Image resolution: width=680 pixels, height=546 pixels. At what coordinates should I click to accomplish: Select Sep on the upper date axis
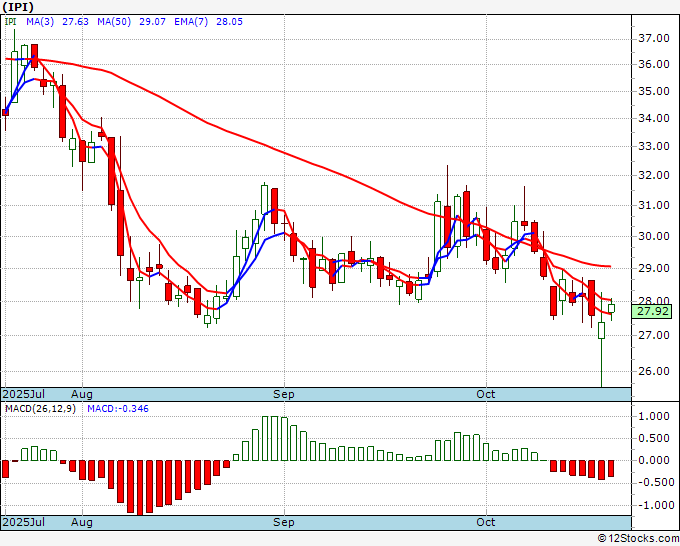(284, 394)
